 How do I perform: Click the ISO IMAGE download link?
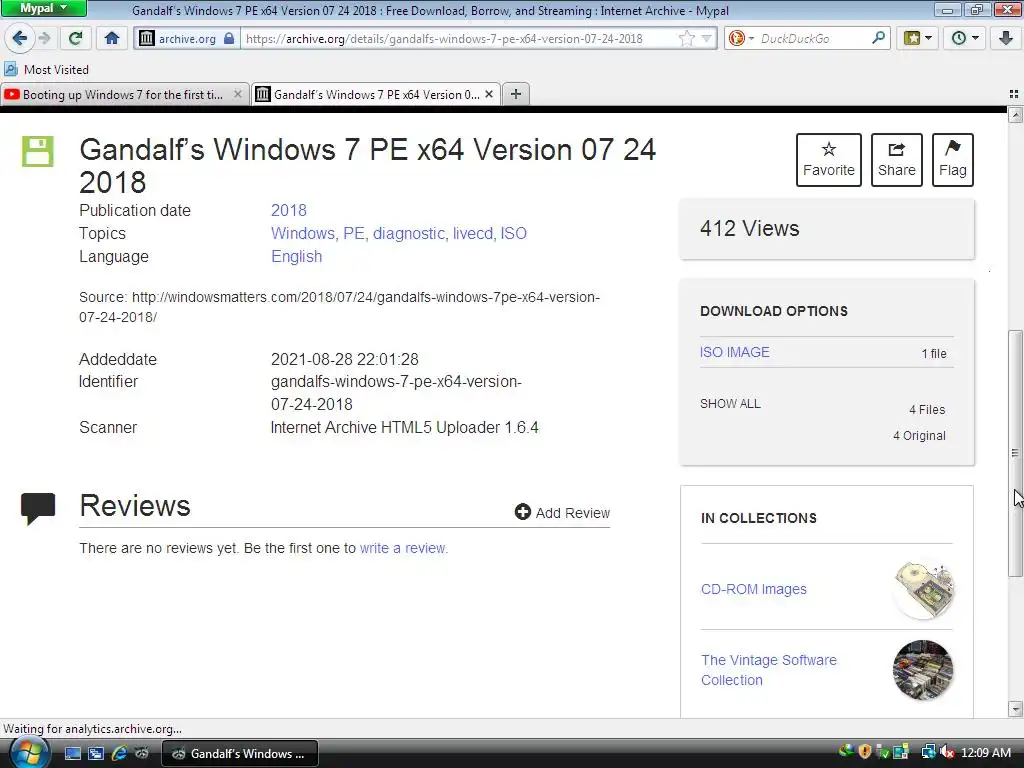point(735,352)
